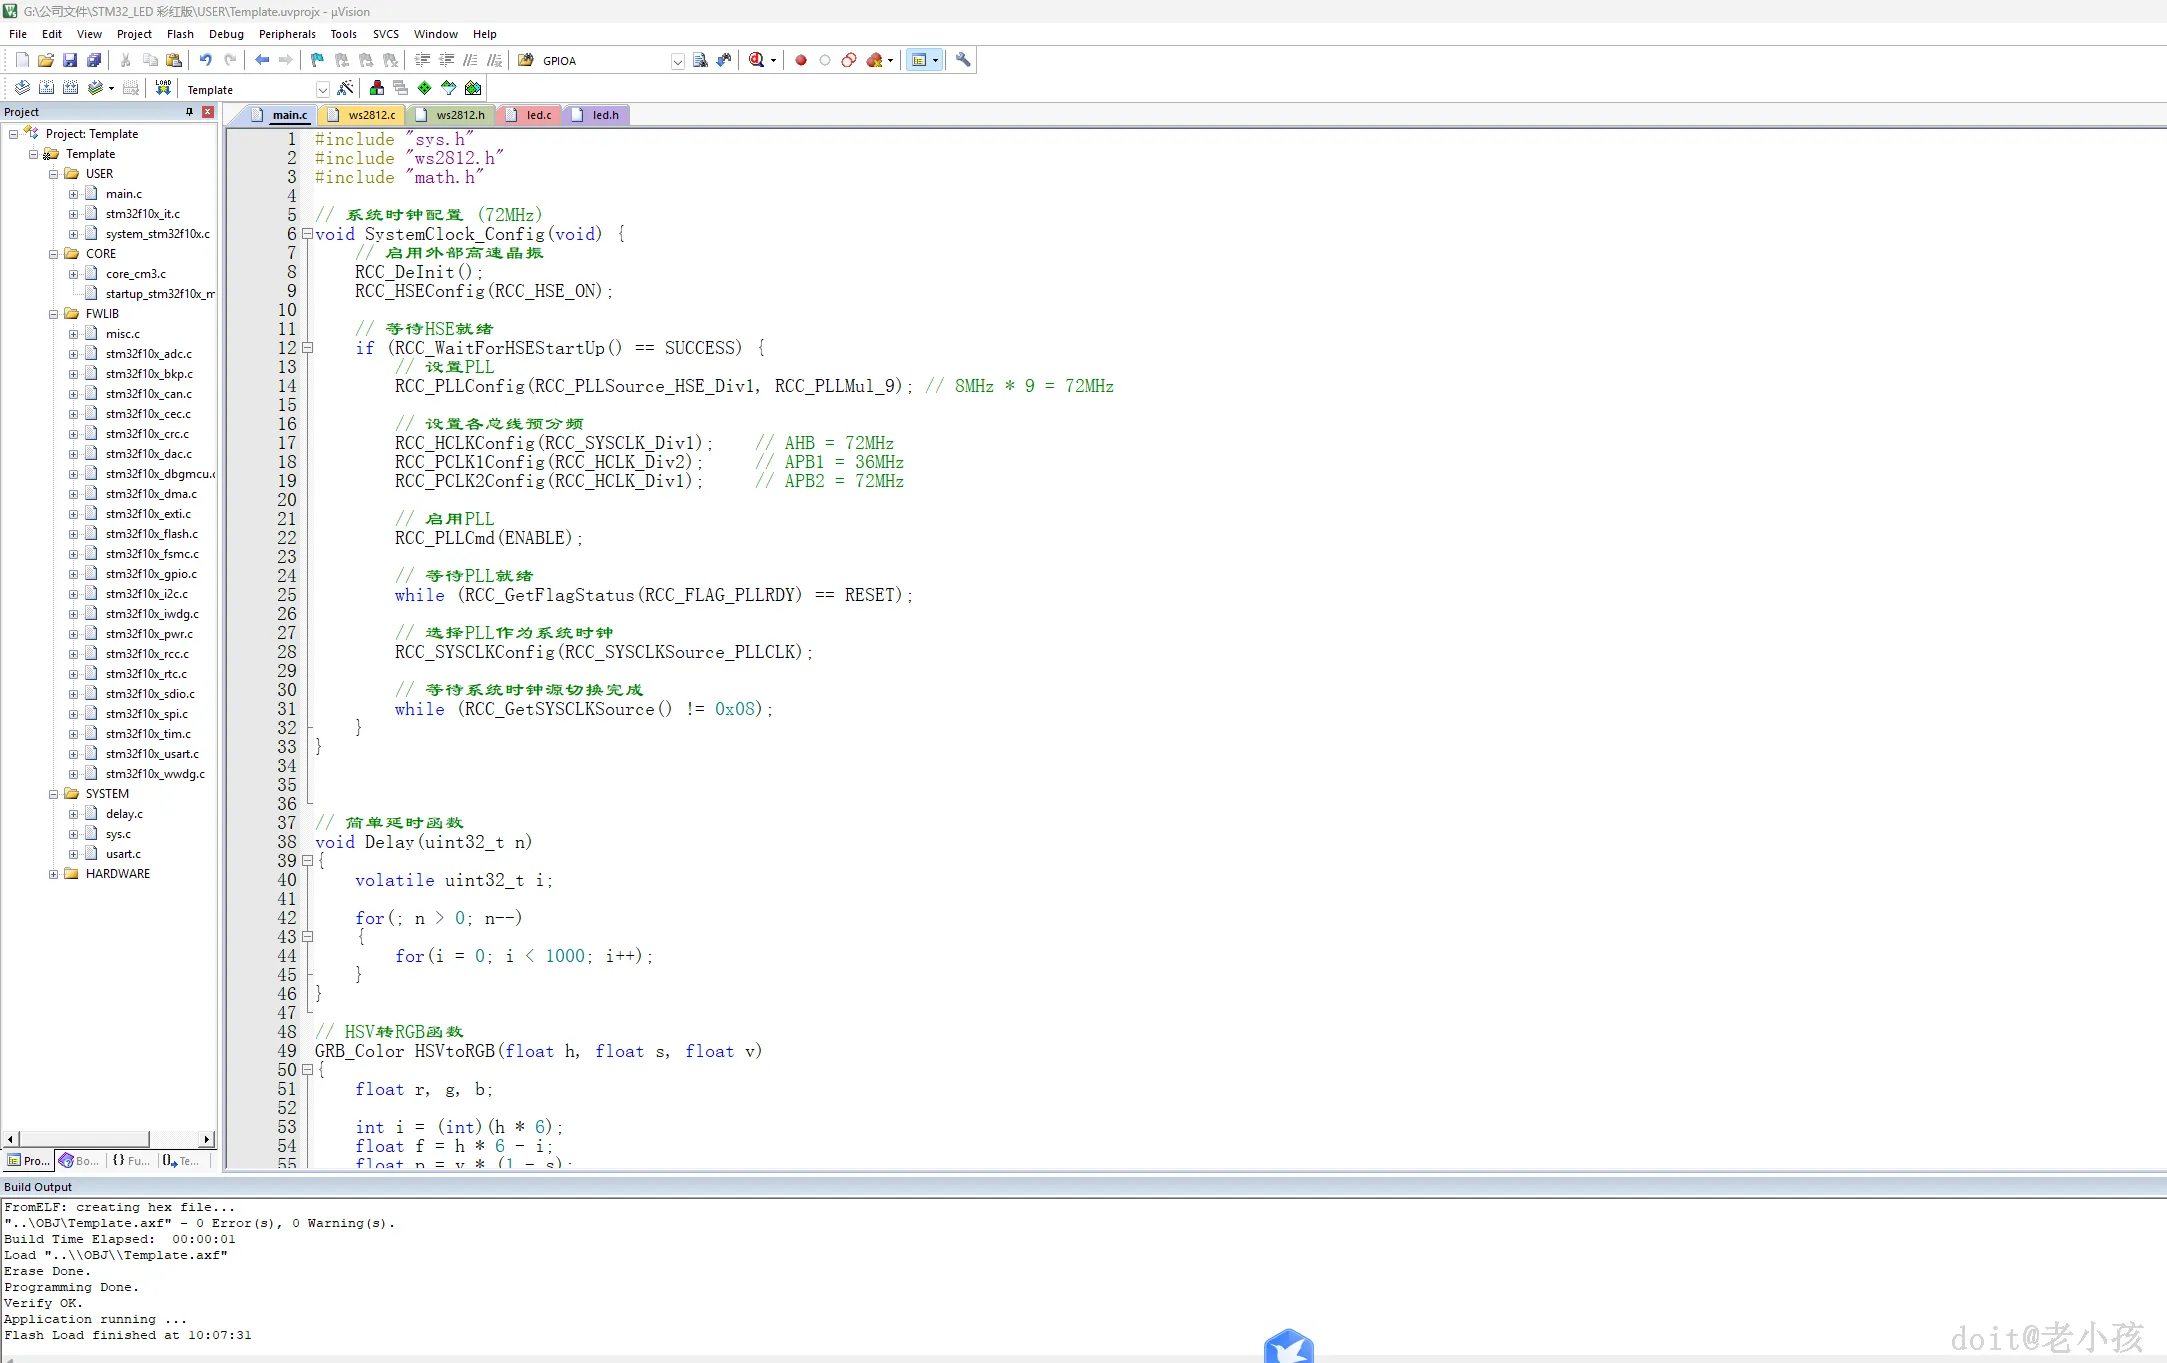Open Options for Target magic wand

point(346,88)
